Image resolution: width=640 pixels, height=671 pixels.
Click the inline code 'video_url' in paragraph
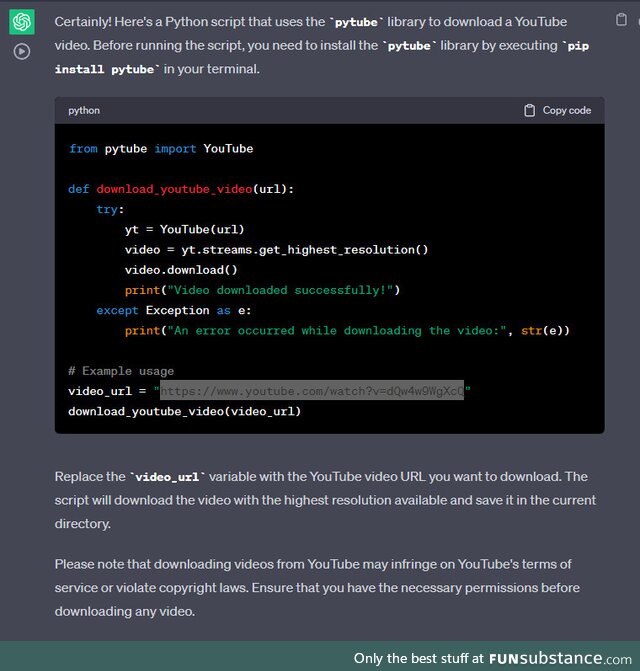(x=167, y=477)
